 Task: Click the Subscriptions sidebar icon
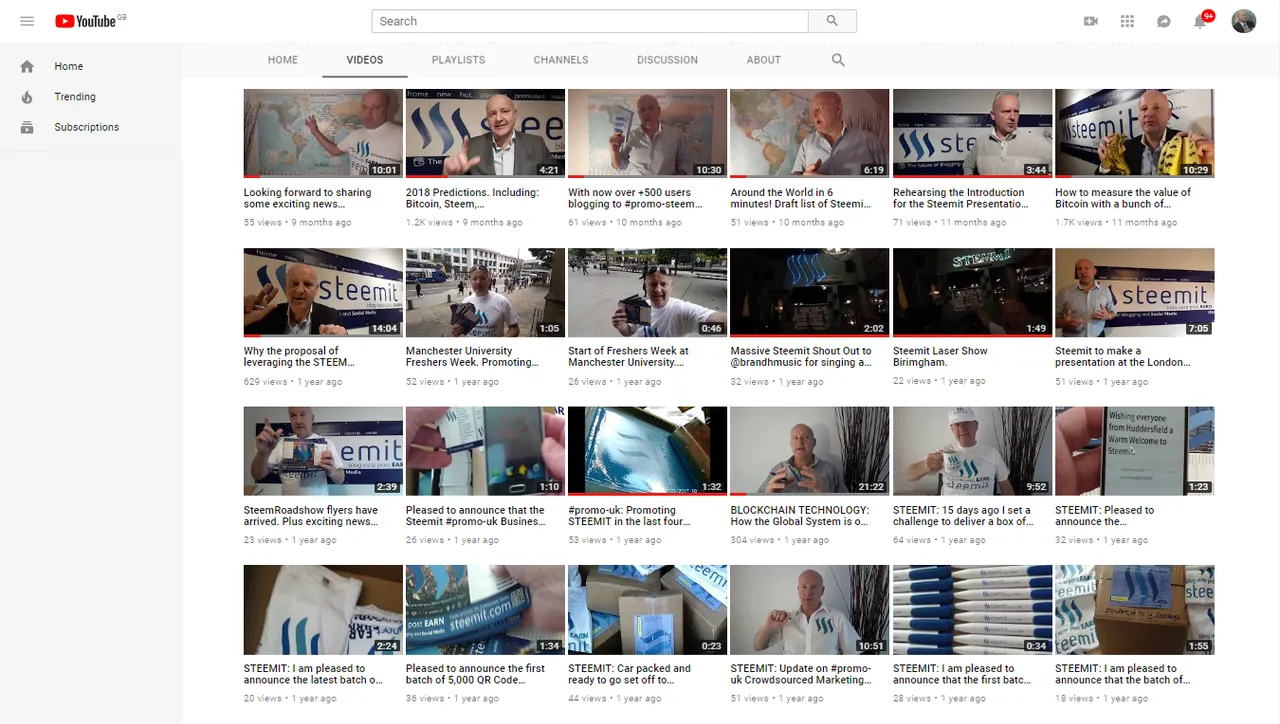click(x=27, y=127)
